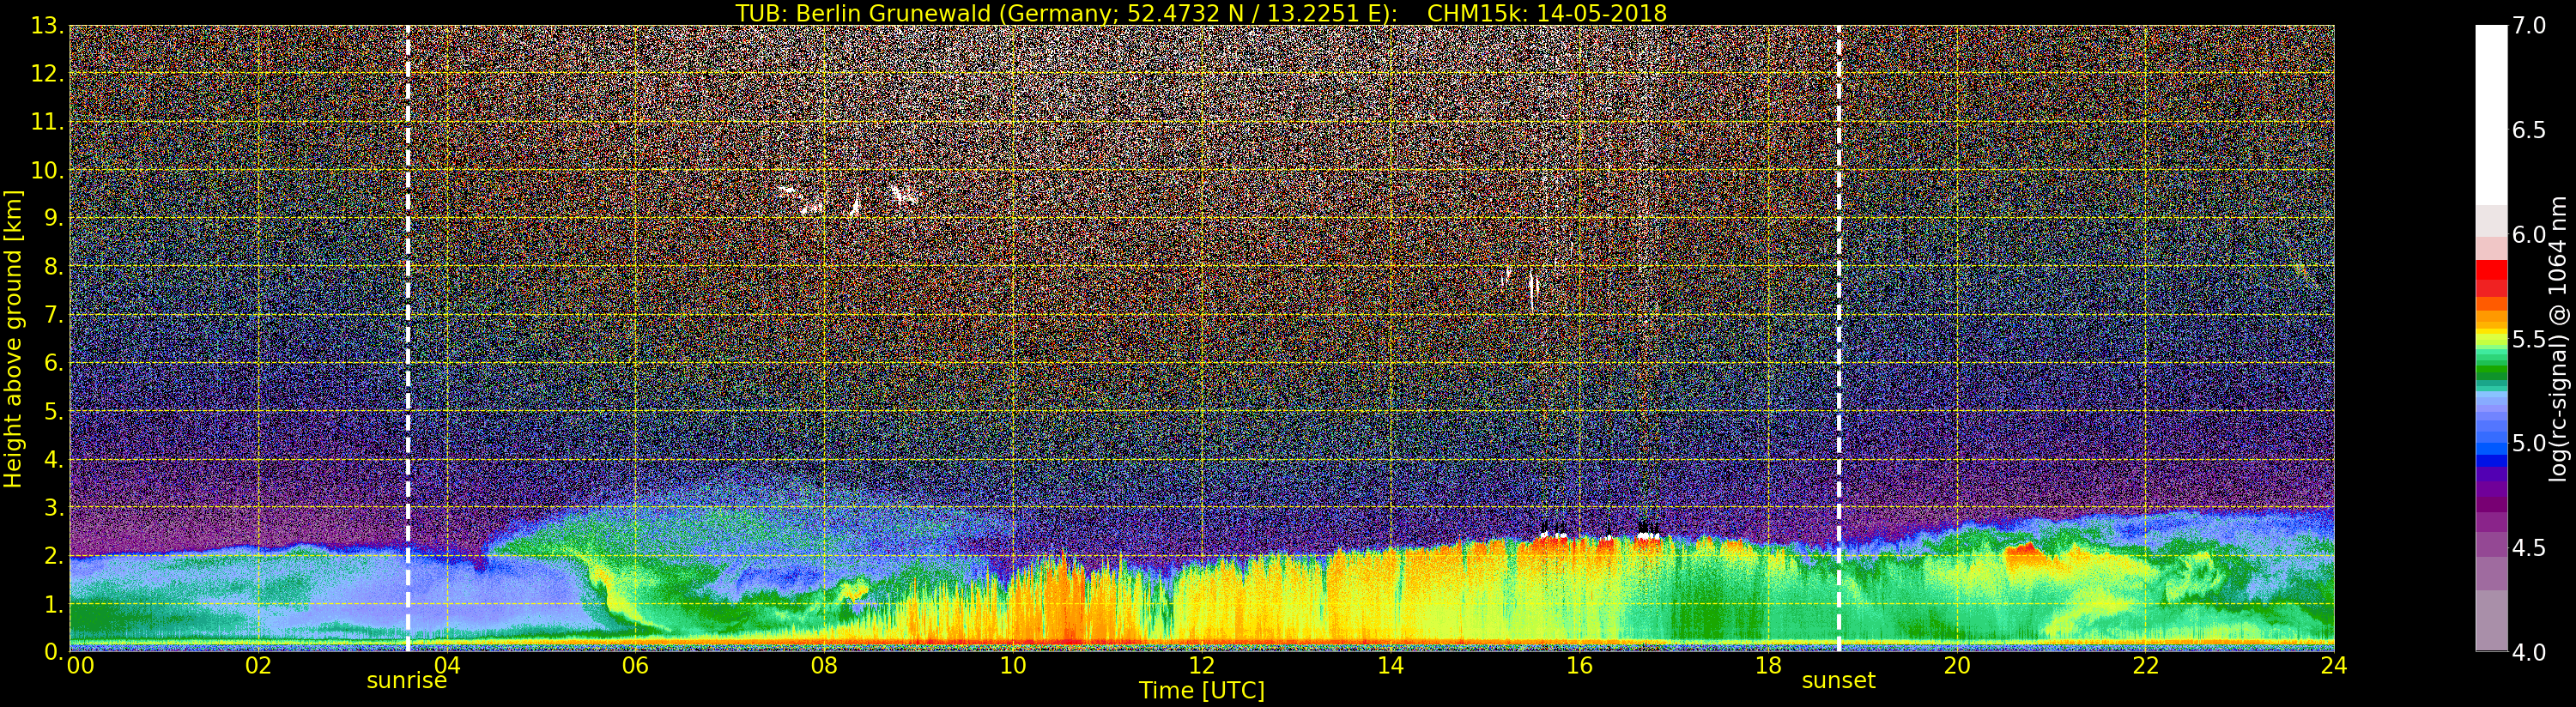The image size is (2576, 707).
Task: Click the colorbar tick value 5.0
Action: tap(2529, 443)
